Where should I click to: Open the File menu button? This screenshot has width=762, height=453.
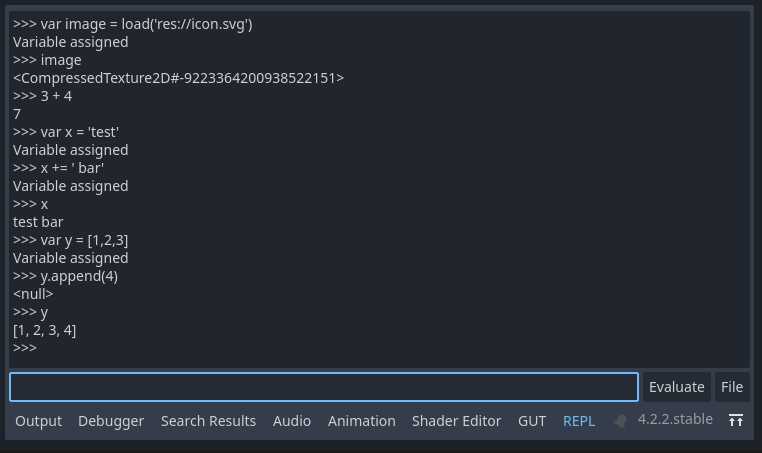(x=732, y=387)
